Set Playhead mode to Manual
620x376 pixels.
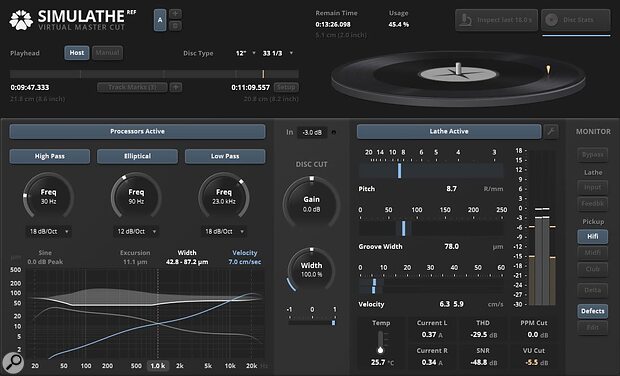107,53
